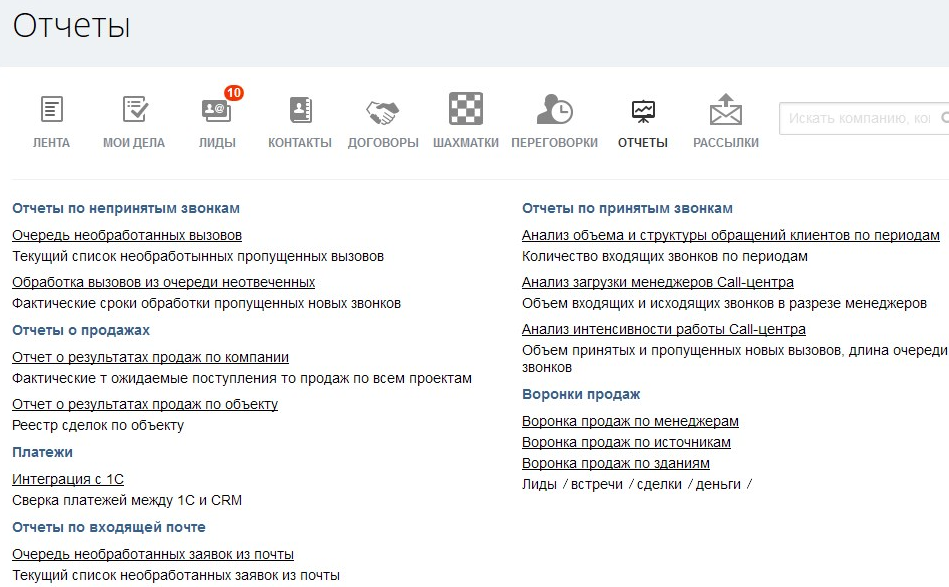
Task: Click the Отчеты page title
Action: pyautogui.click(x=71, y=26)
